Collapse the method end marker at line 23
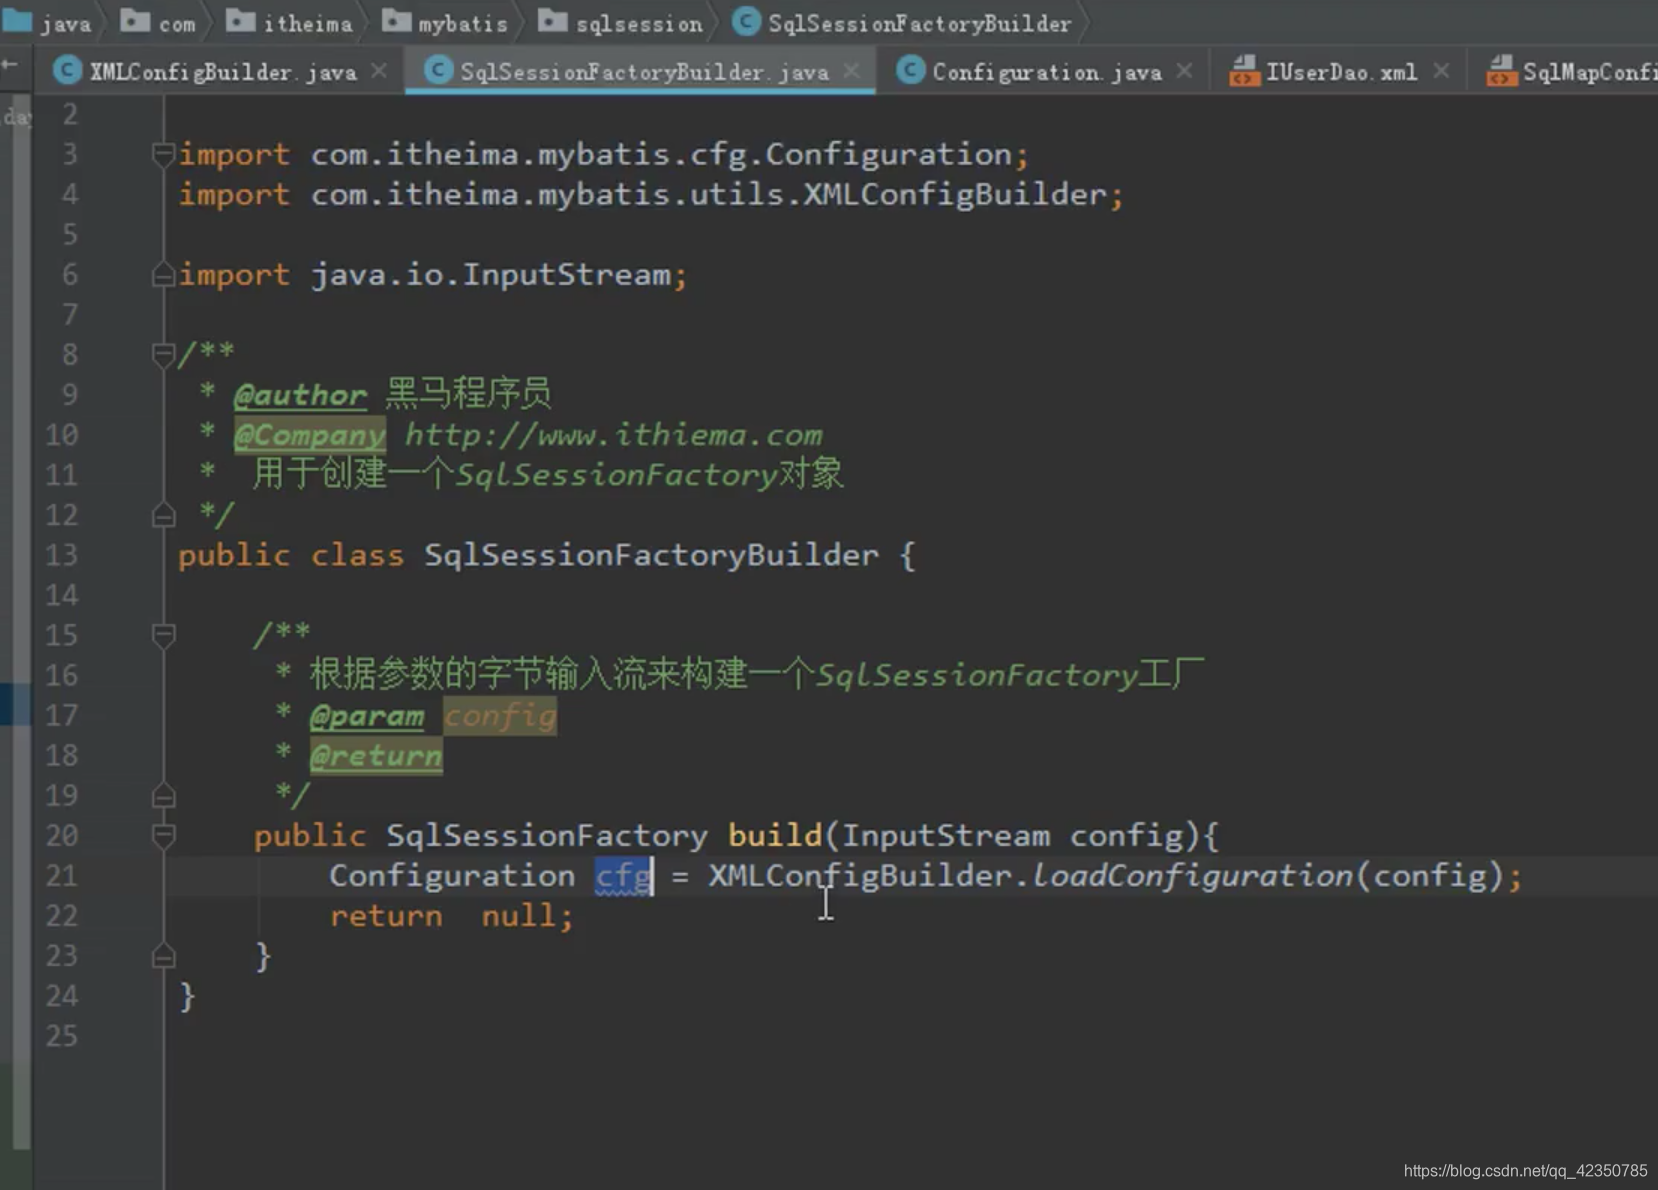Screen dimensions: 1658x1190 click(x=164, y=956)
